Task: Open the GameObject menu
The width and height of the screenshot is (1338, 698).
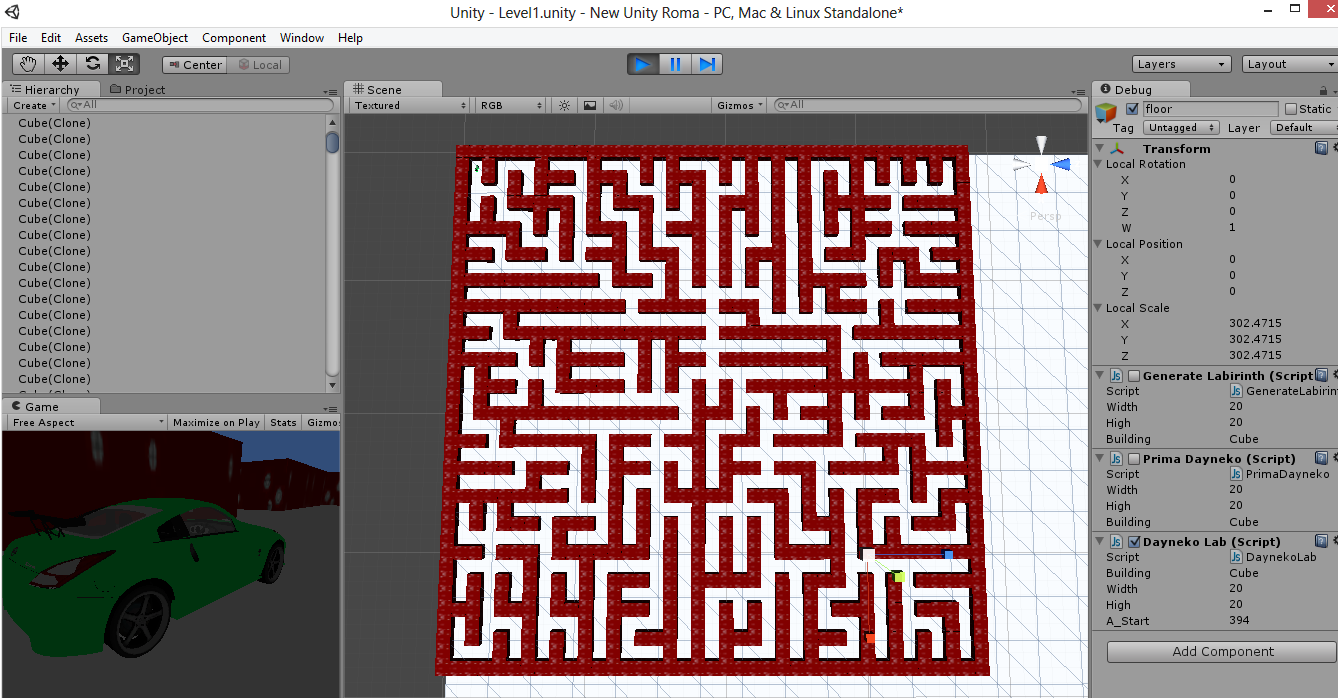Action: pyautogui.click(x=155, y=38)
